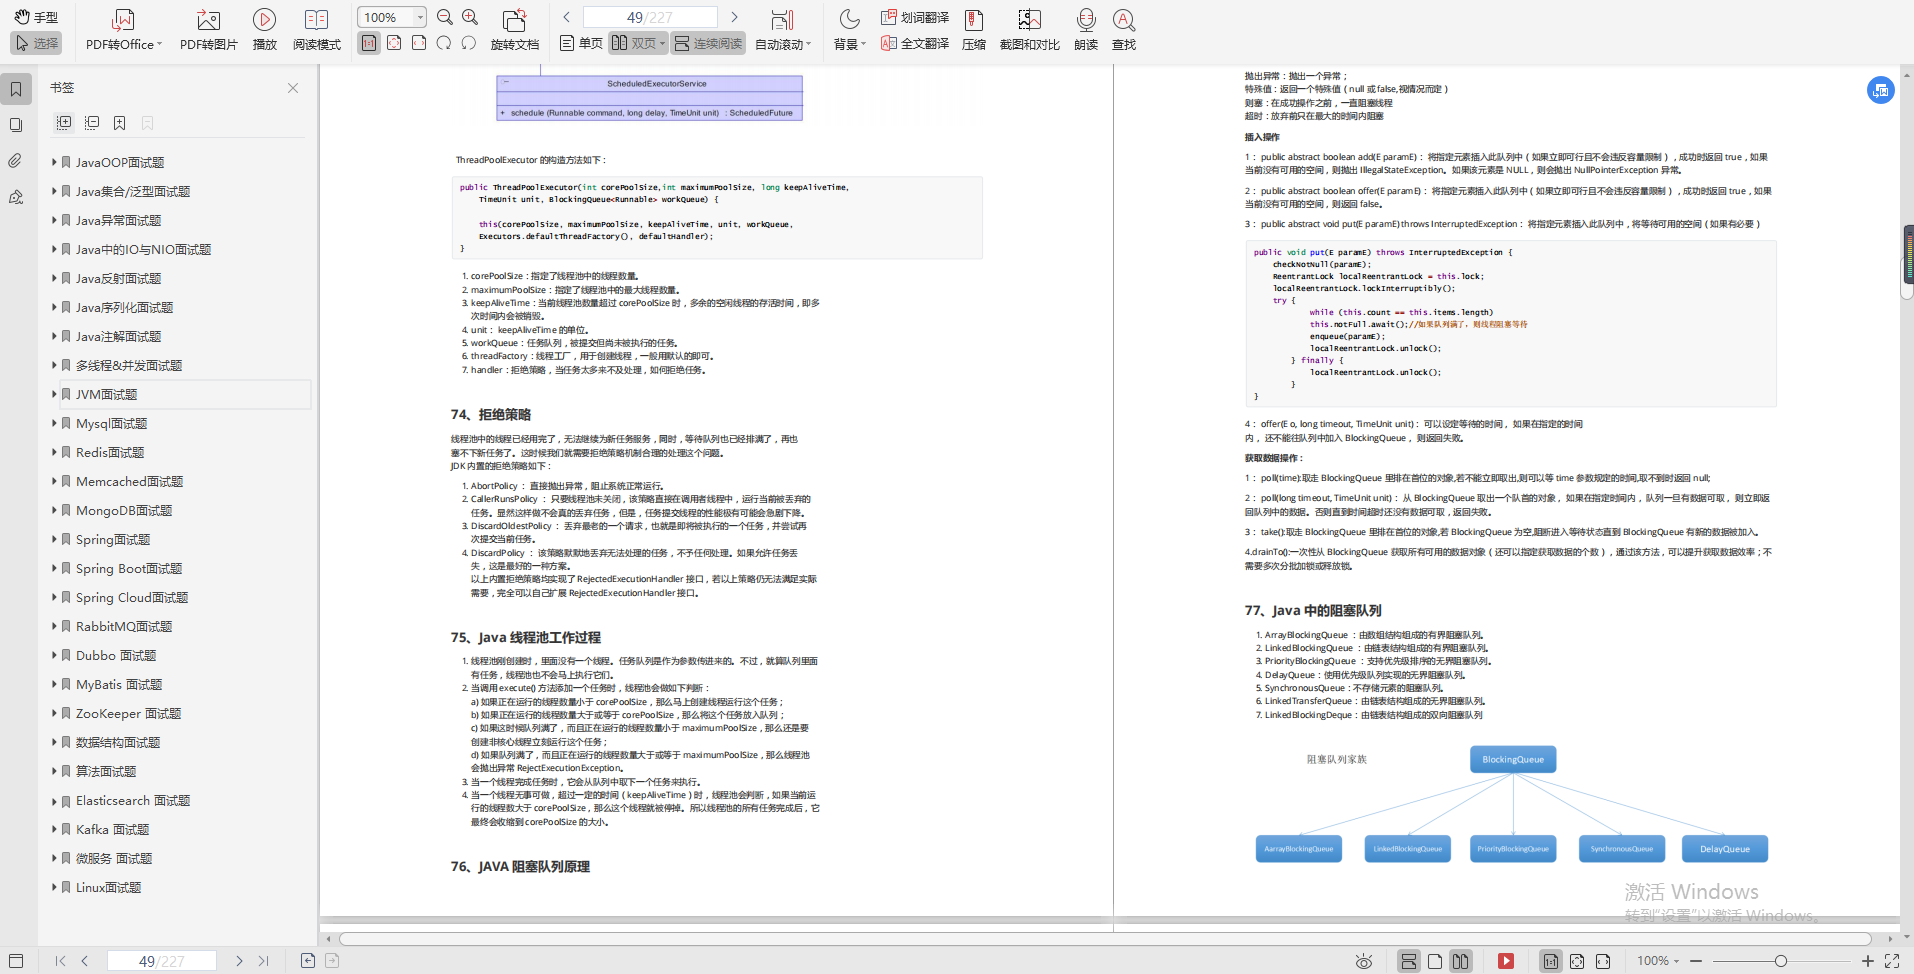Open the attachments paperclip sidebar icon

coord(16,161)
